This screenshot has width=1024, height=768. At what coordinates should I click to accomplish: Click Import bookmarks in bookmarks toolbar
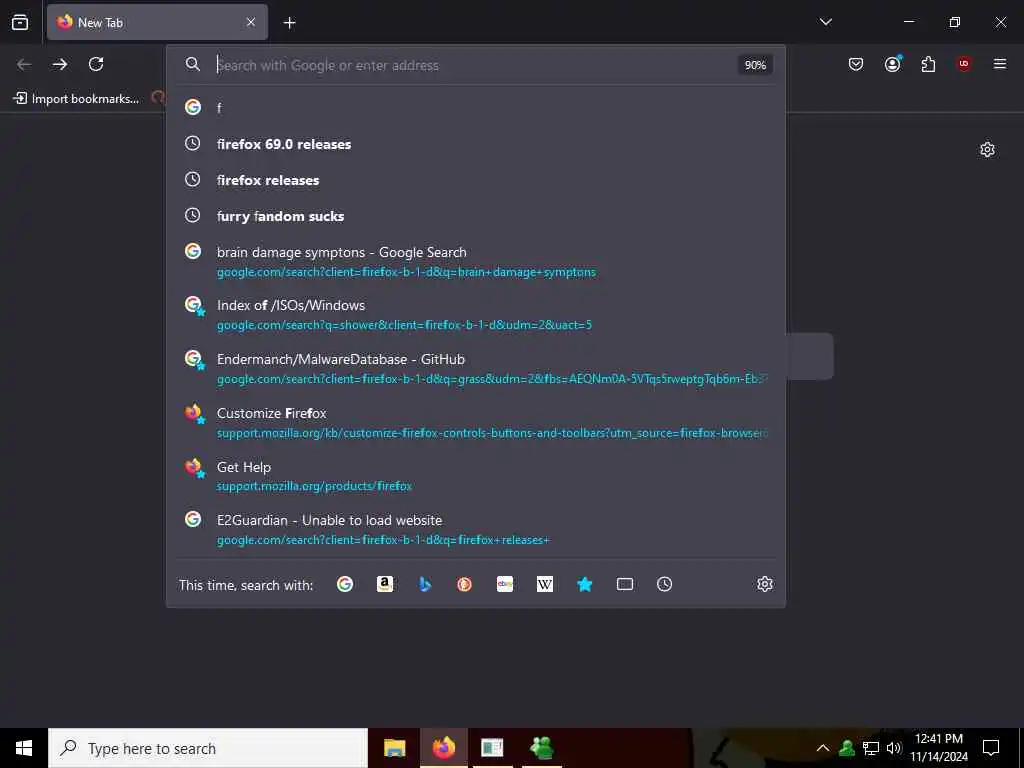[76, 99]
